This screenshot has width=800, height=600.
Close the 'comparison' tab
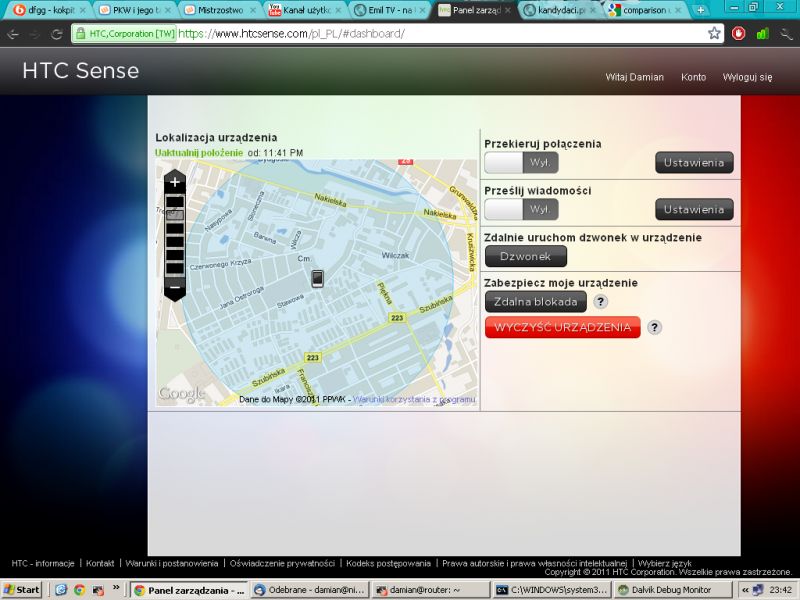pyautogui.click(x=678, y=10)
